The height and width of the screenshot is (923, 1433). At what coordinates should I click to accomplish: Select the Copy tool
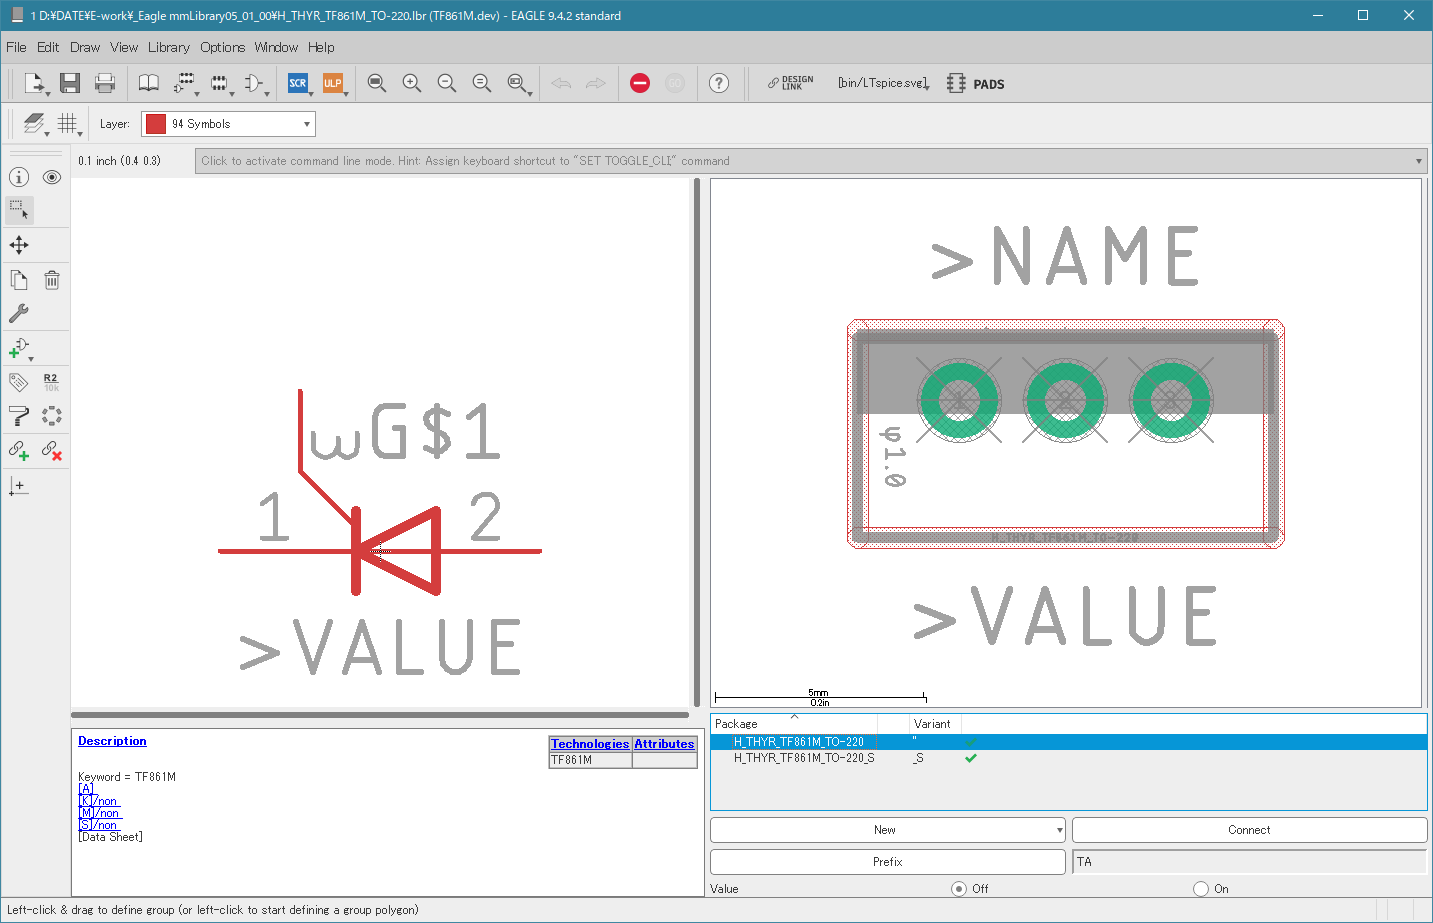[19, 280]
